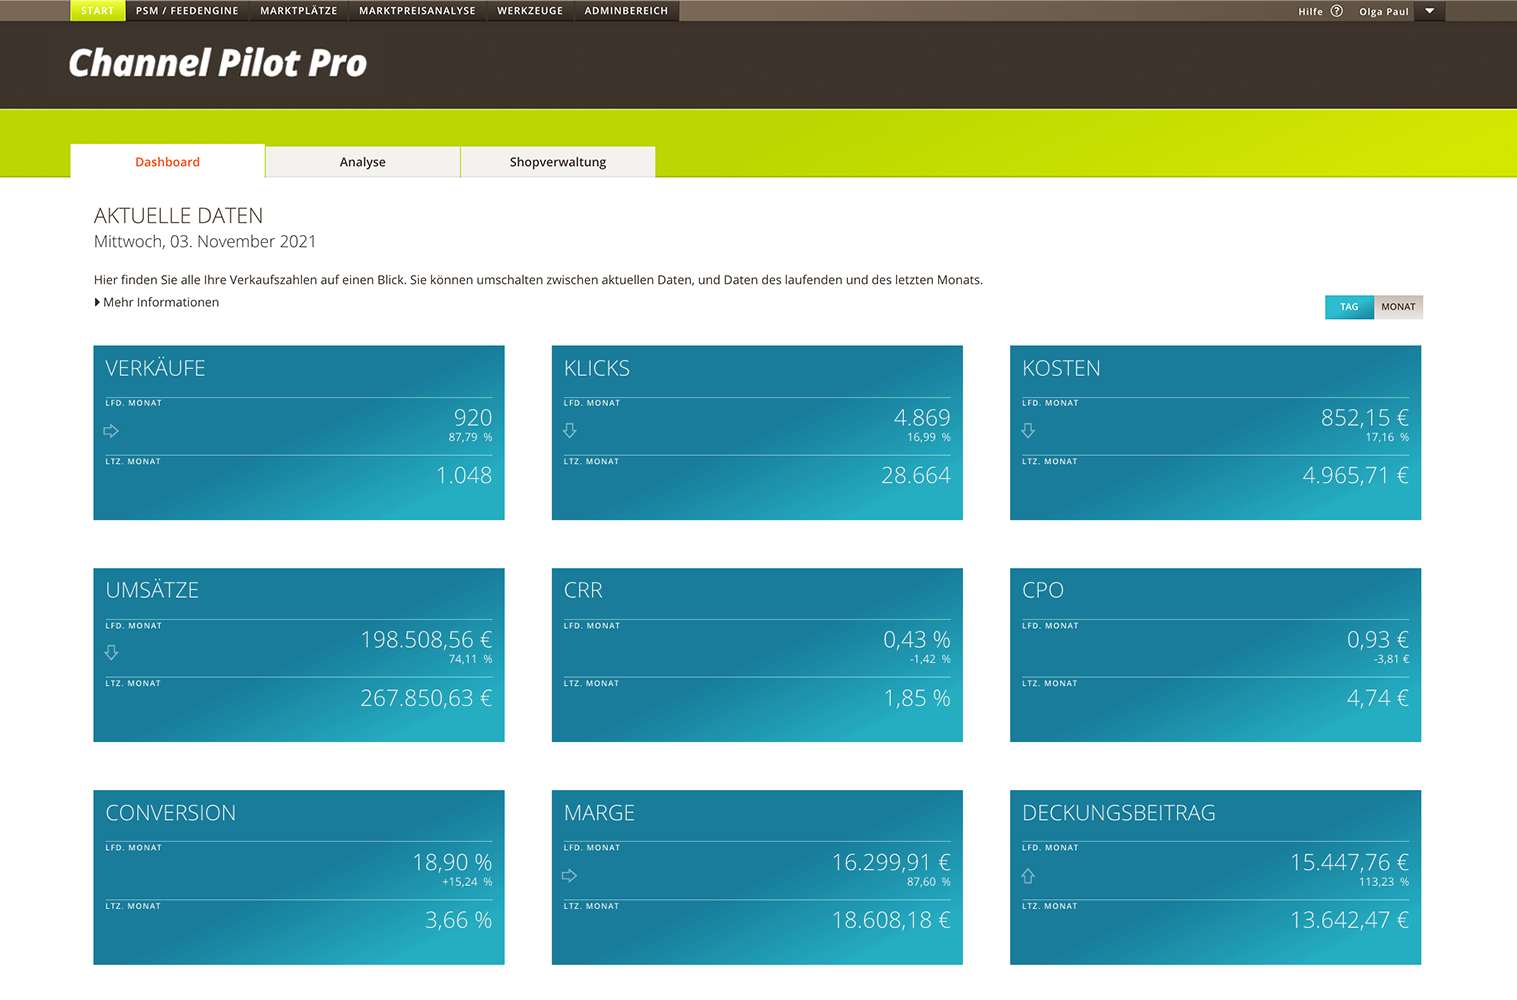Click the Hilfe link
The height and width of the screenshot is (1000, 1517).
tap(1310, 12)
